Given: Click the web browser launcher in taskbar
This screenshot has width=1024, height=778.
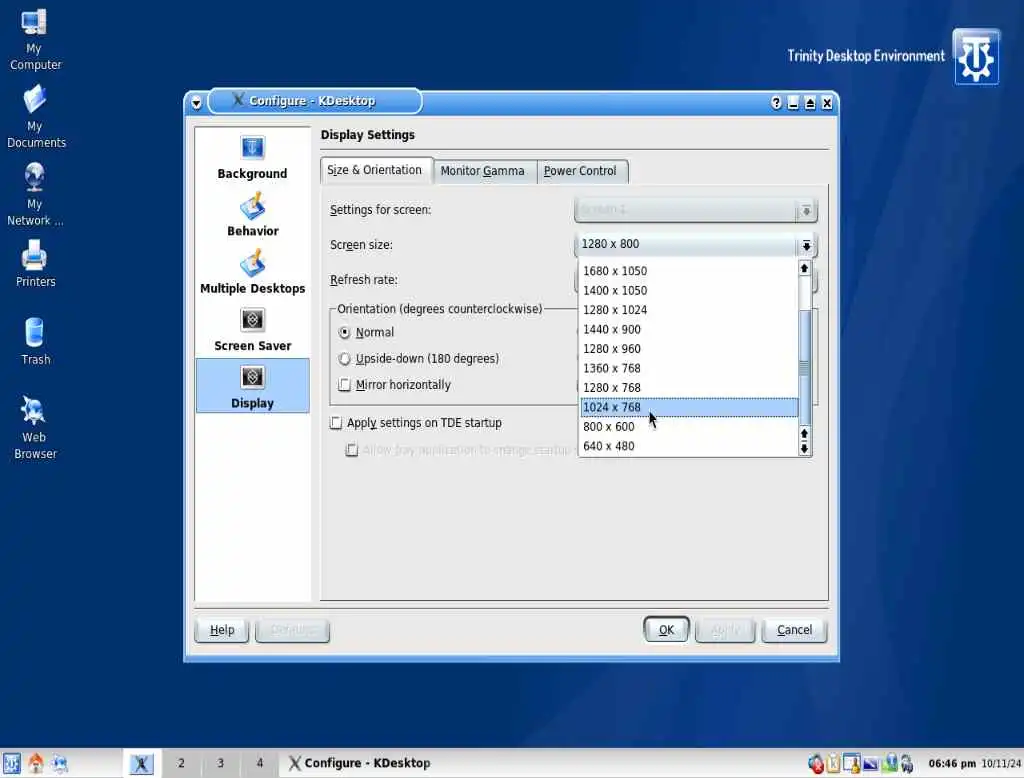Looking at the screenshot, I should tap(59, 763).
